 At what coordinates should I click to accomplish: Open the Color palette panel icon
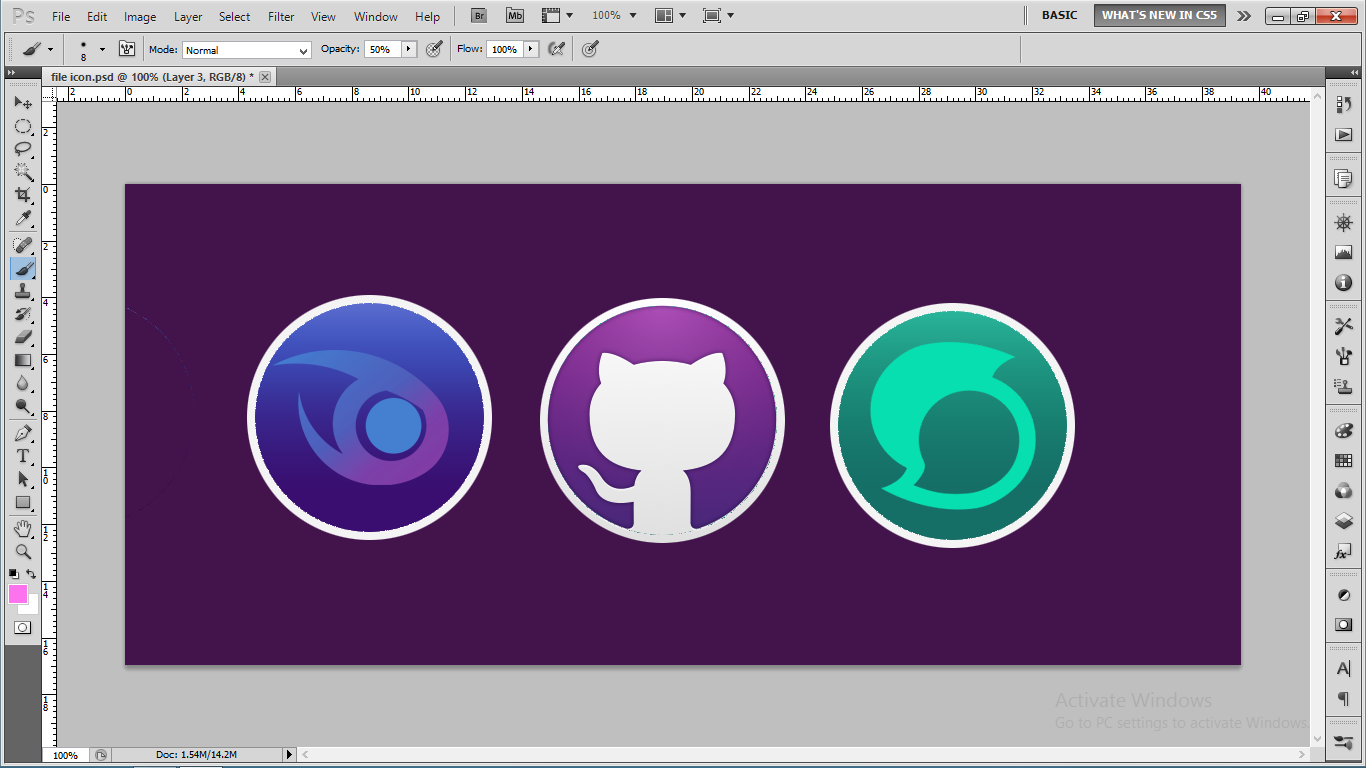click(1343, 431)
